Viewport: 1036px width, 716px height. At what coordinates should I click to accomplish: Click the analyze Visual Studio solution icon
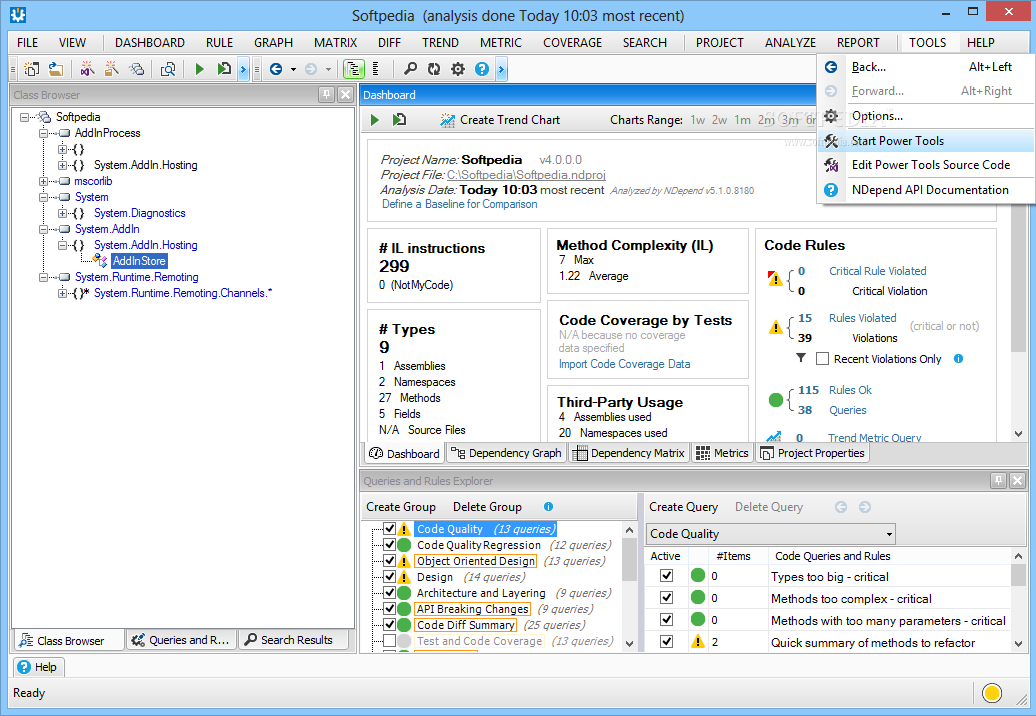(x=87, y=69)
